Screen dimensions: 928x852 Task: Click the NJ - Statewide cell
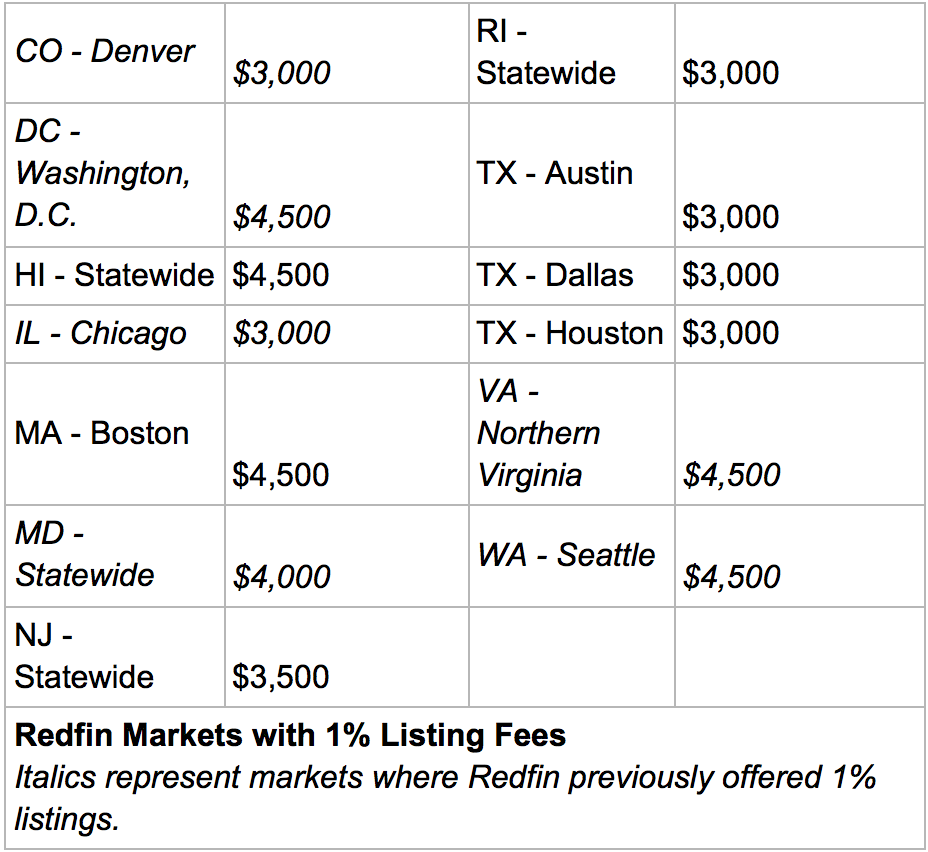85,655
